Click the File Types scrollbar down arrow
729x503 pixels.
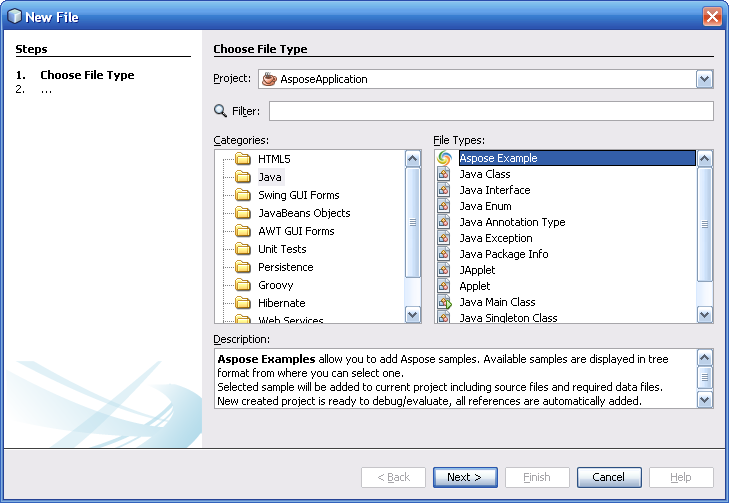point(705,315)
